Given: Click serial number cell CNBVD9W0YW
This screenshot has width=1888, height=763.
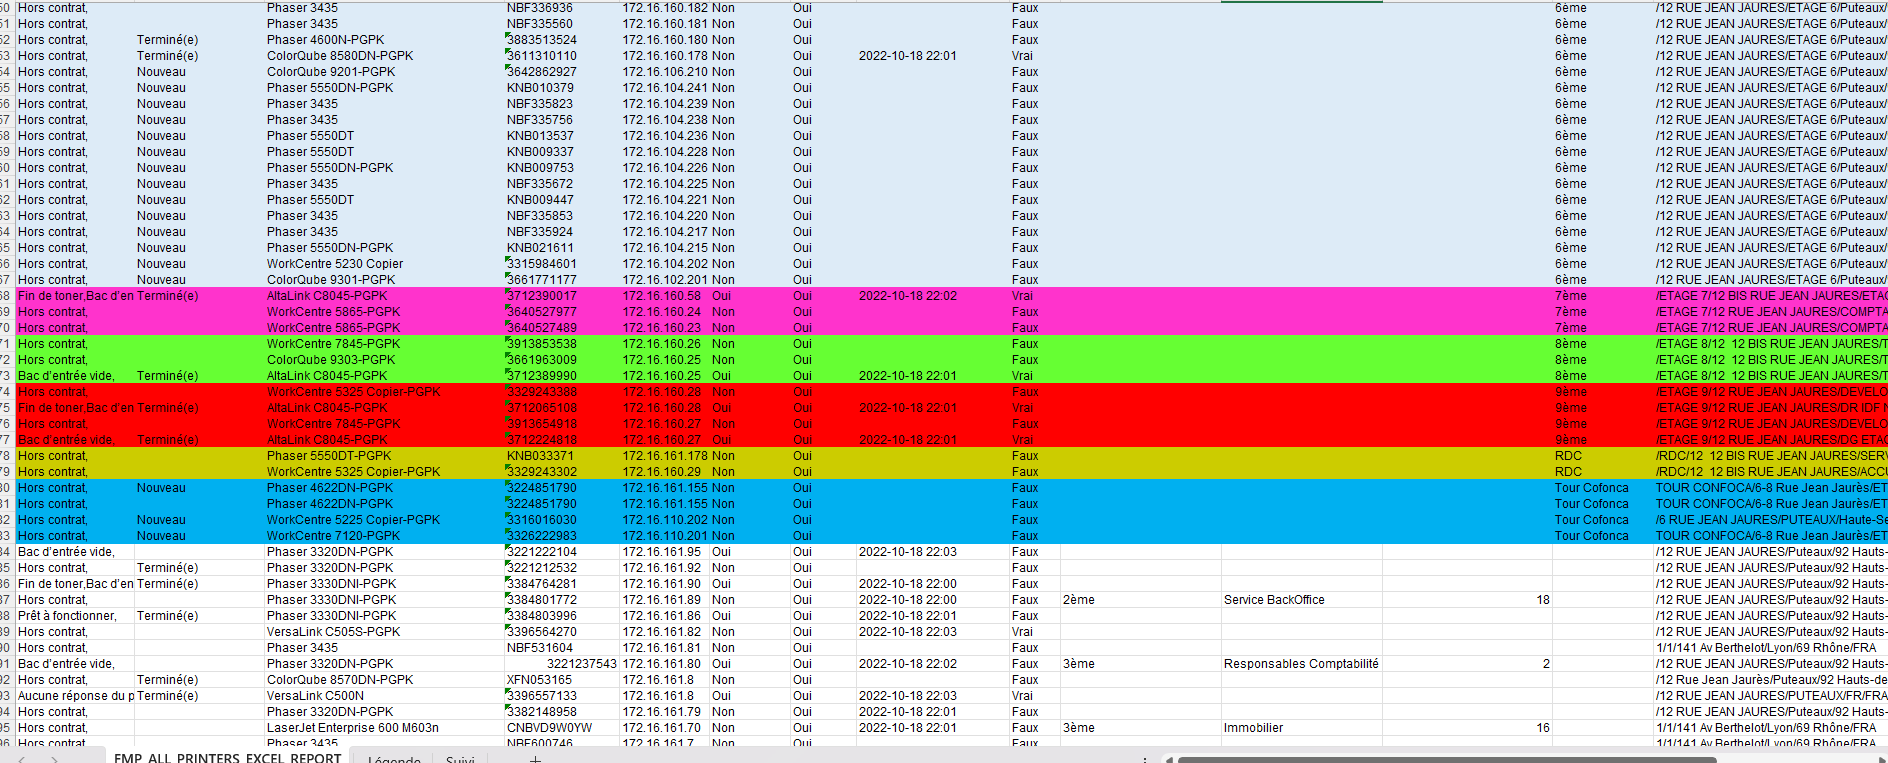Looking at the screenshot, I should tap(549, 728).
